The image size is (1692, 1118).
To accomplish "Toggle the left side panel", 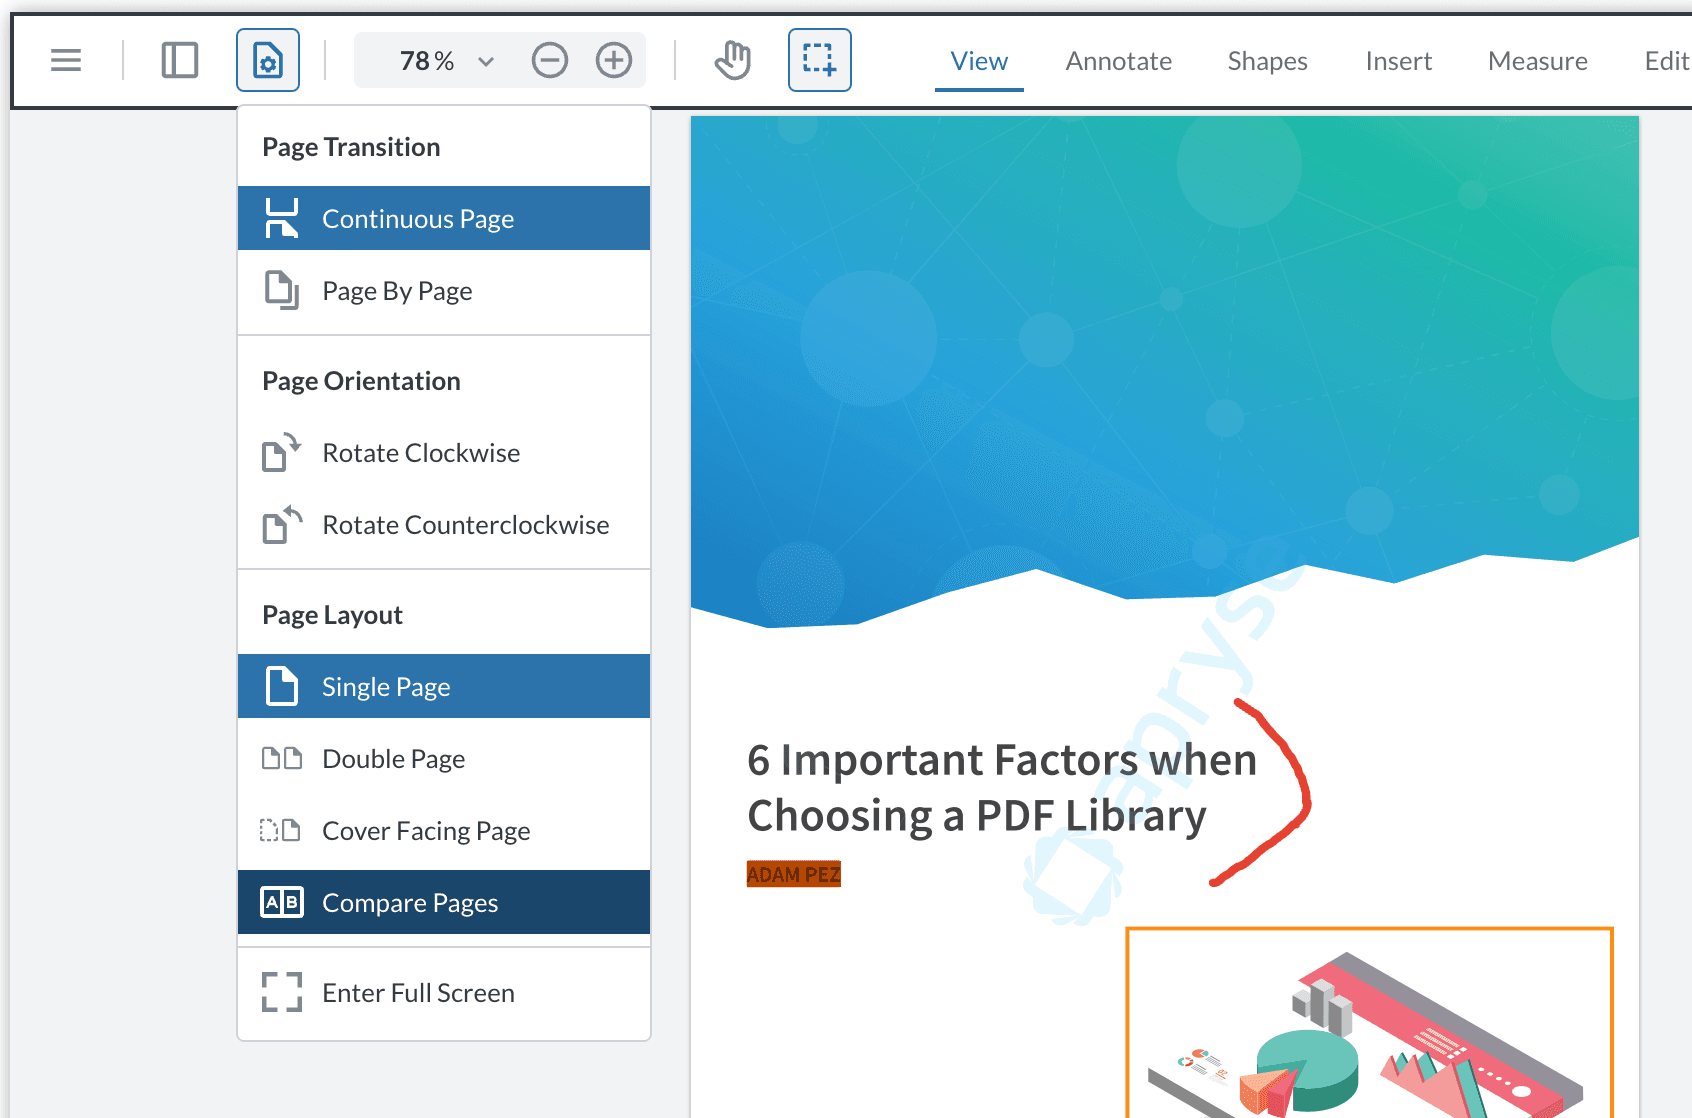I will pyautogui.click(x=180, y=61).
